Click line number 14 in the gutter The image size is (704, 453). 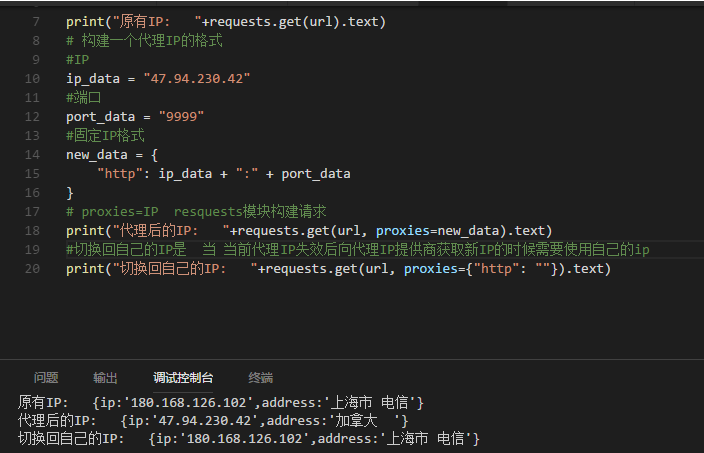pyautogui.click(x=34, y=154)
